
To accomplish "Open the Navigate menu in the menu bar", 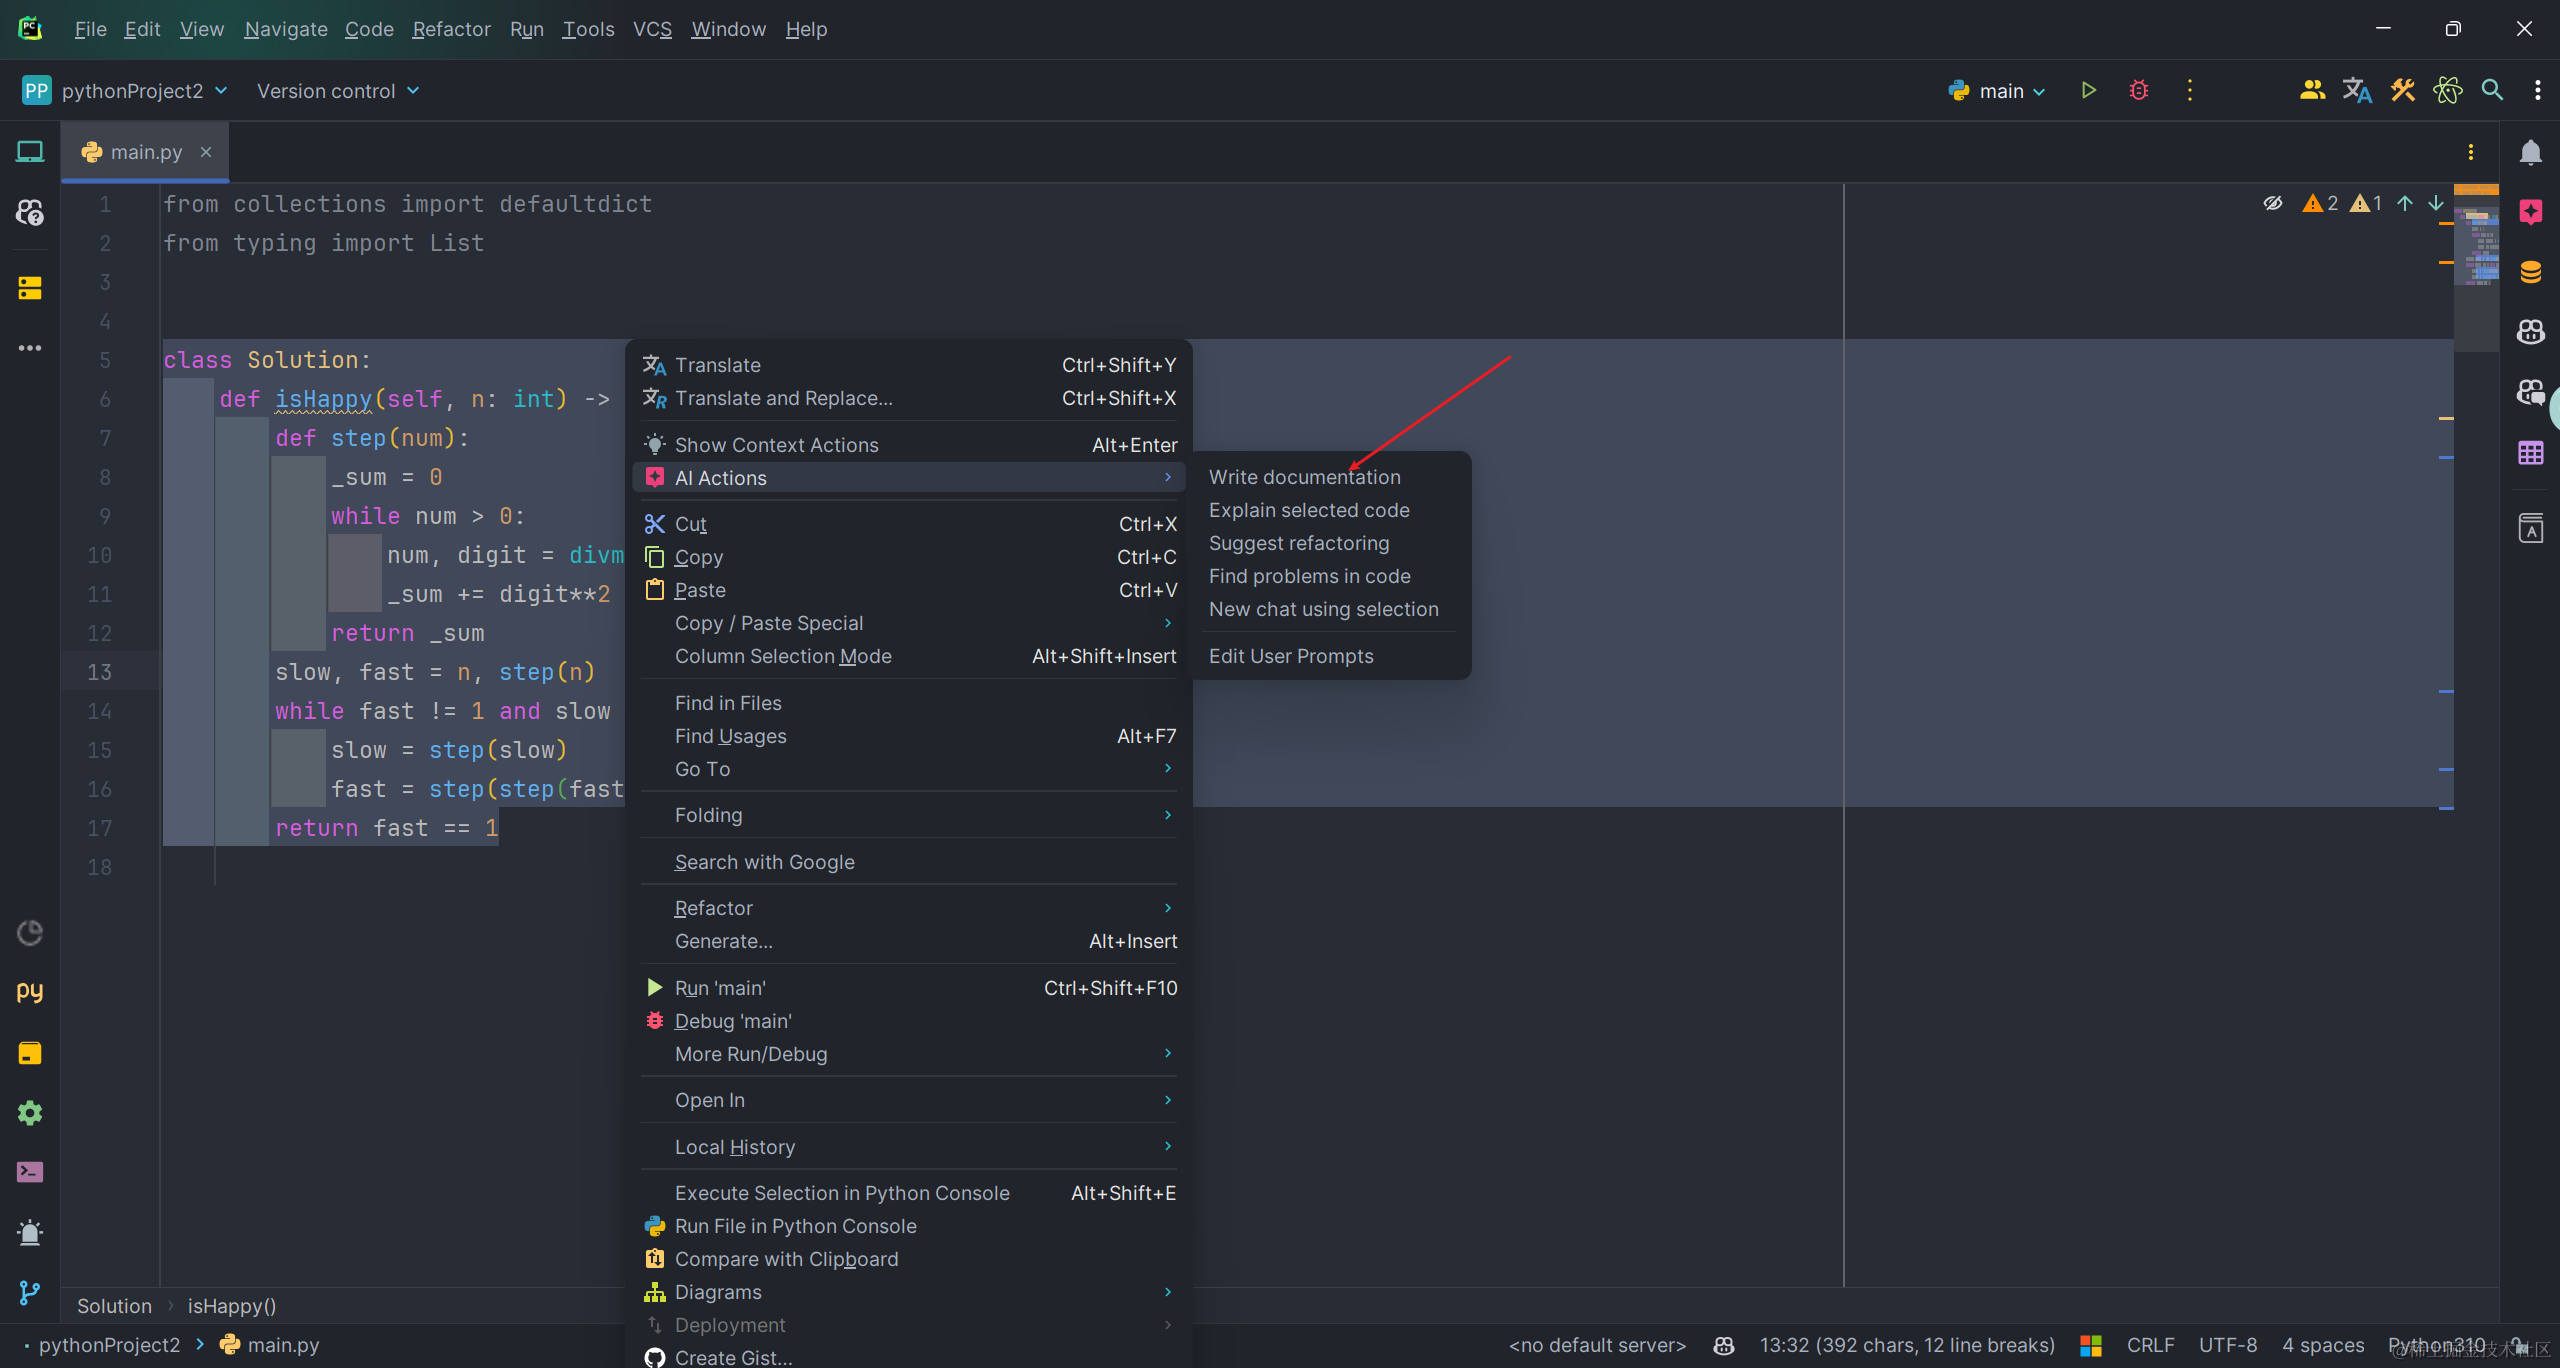I will tap(286, 29).
